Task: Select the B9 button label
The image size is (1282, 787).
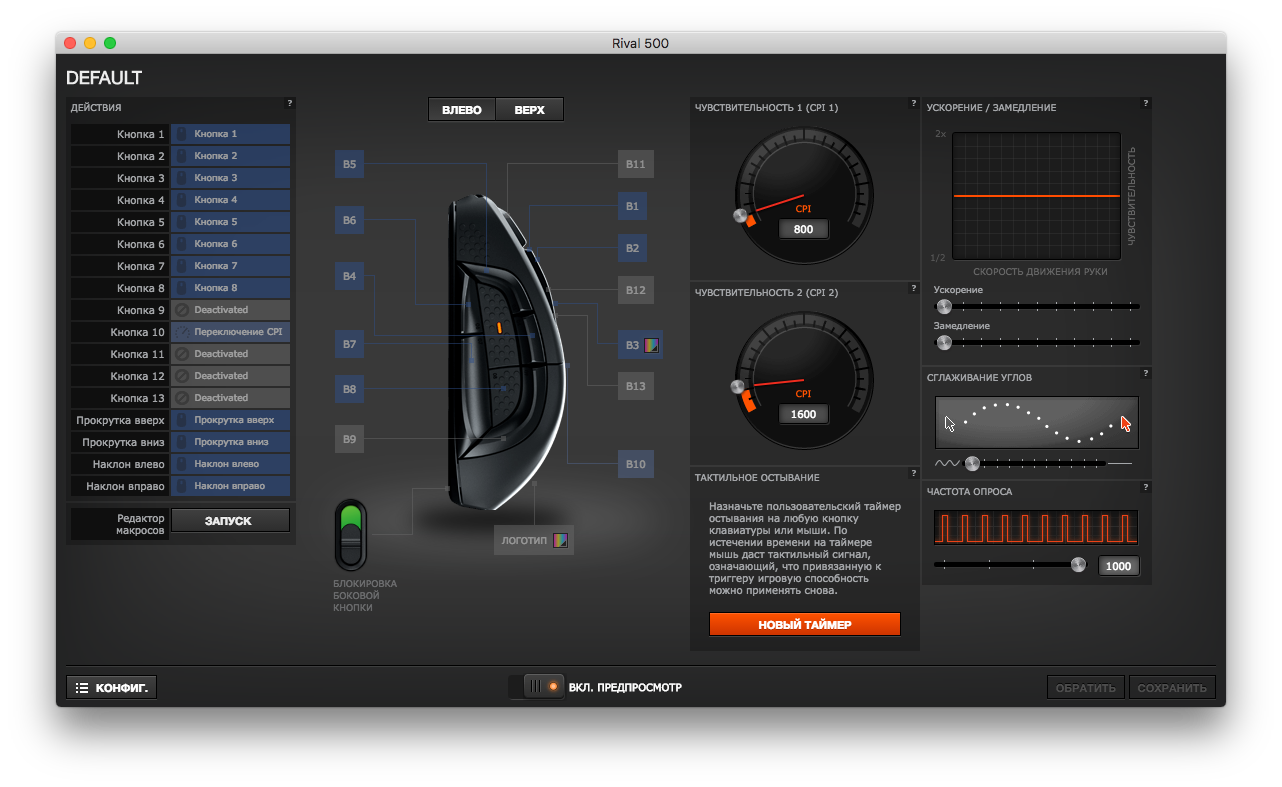Action: pos(349,438)
